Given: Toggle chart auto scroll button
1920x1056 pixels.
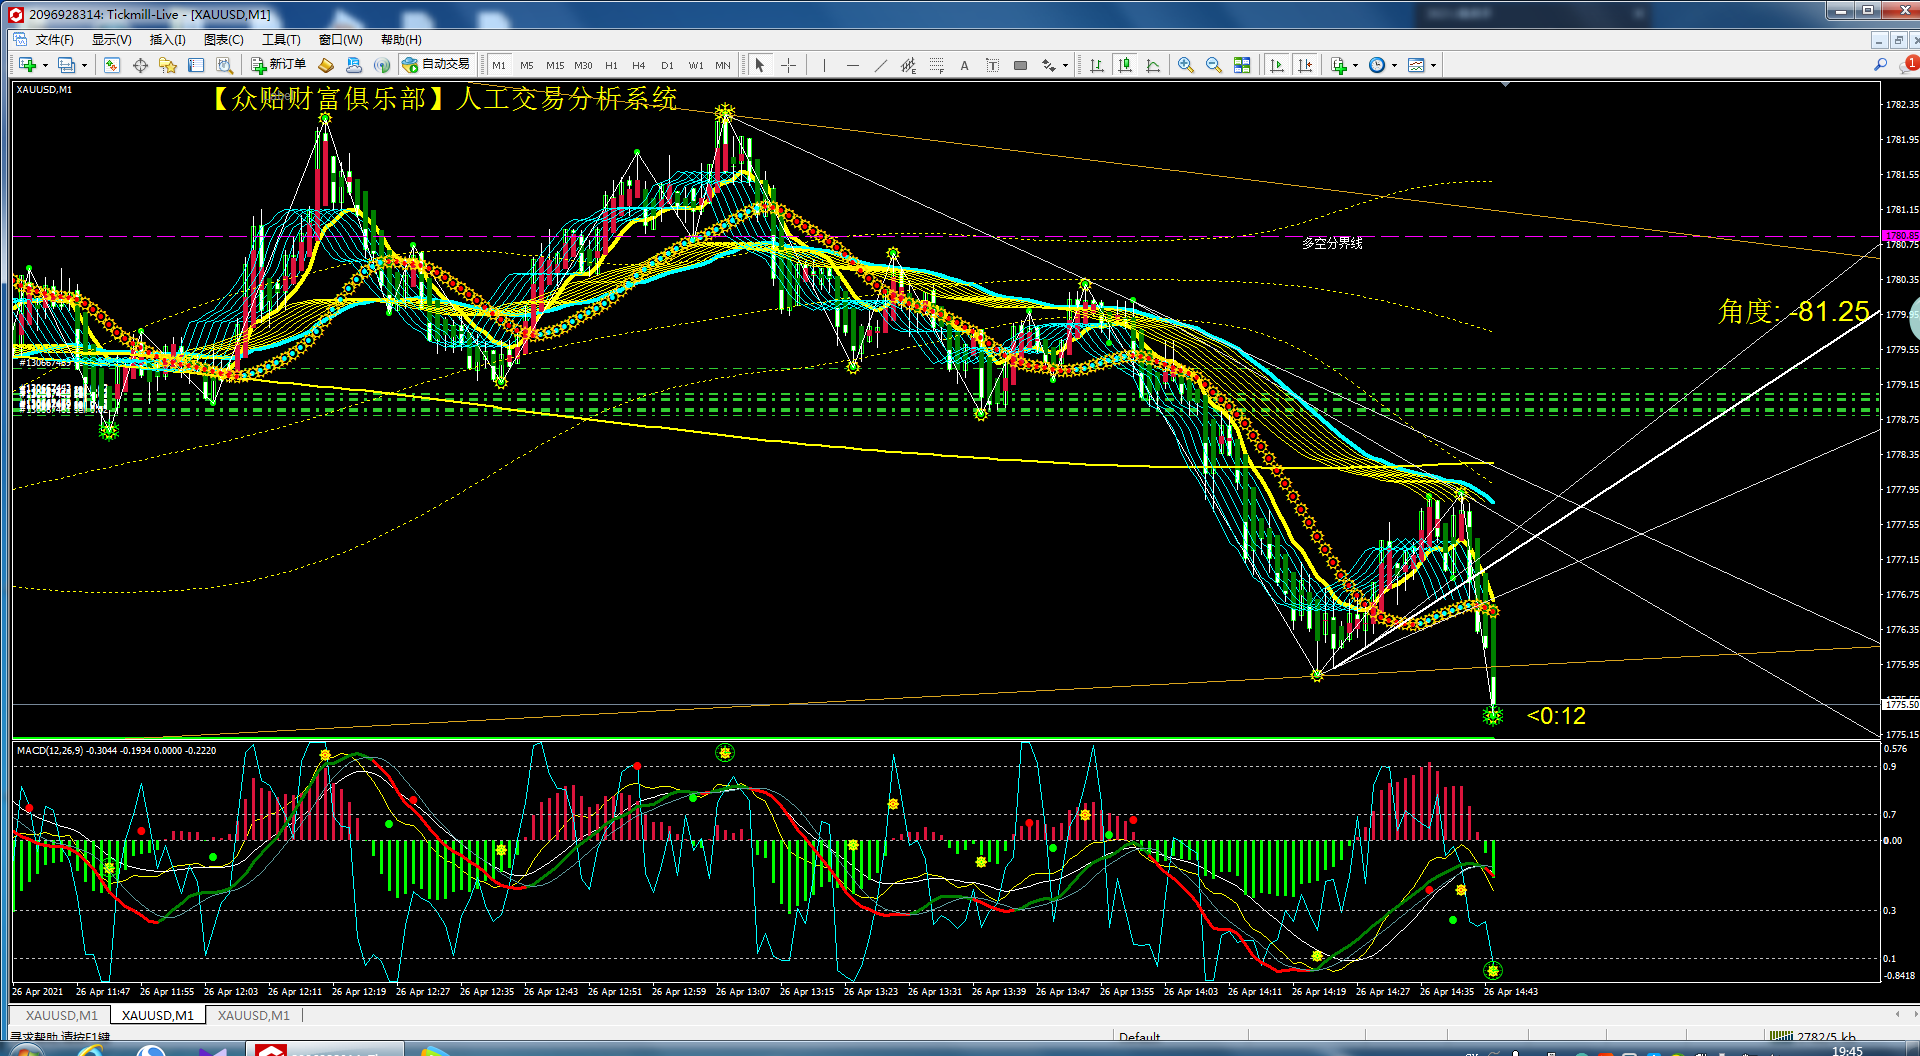Looking at the screenshot, I should 1277,65.
